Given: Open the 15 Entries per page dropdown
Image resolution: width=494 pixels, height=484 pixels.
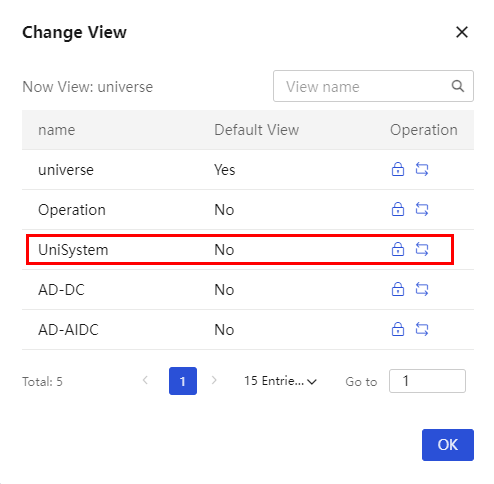Looking at the screenshot, I should pyautogui.click(x=280, y=381).
